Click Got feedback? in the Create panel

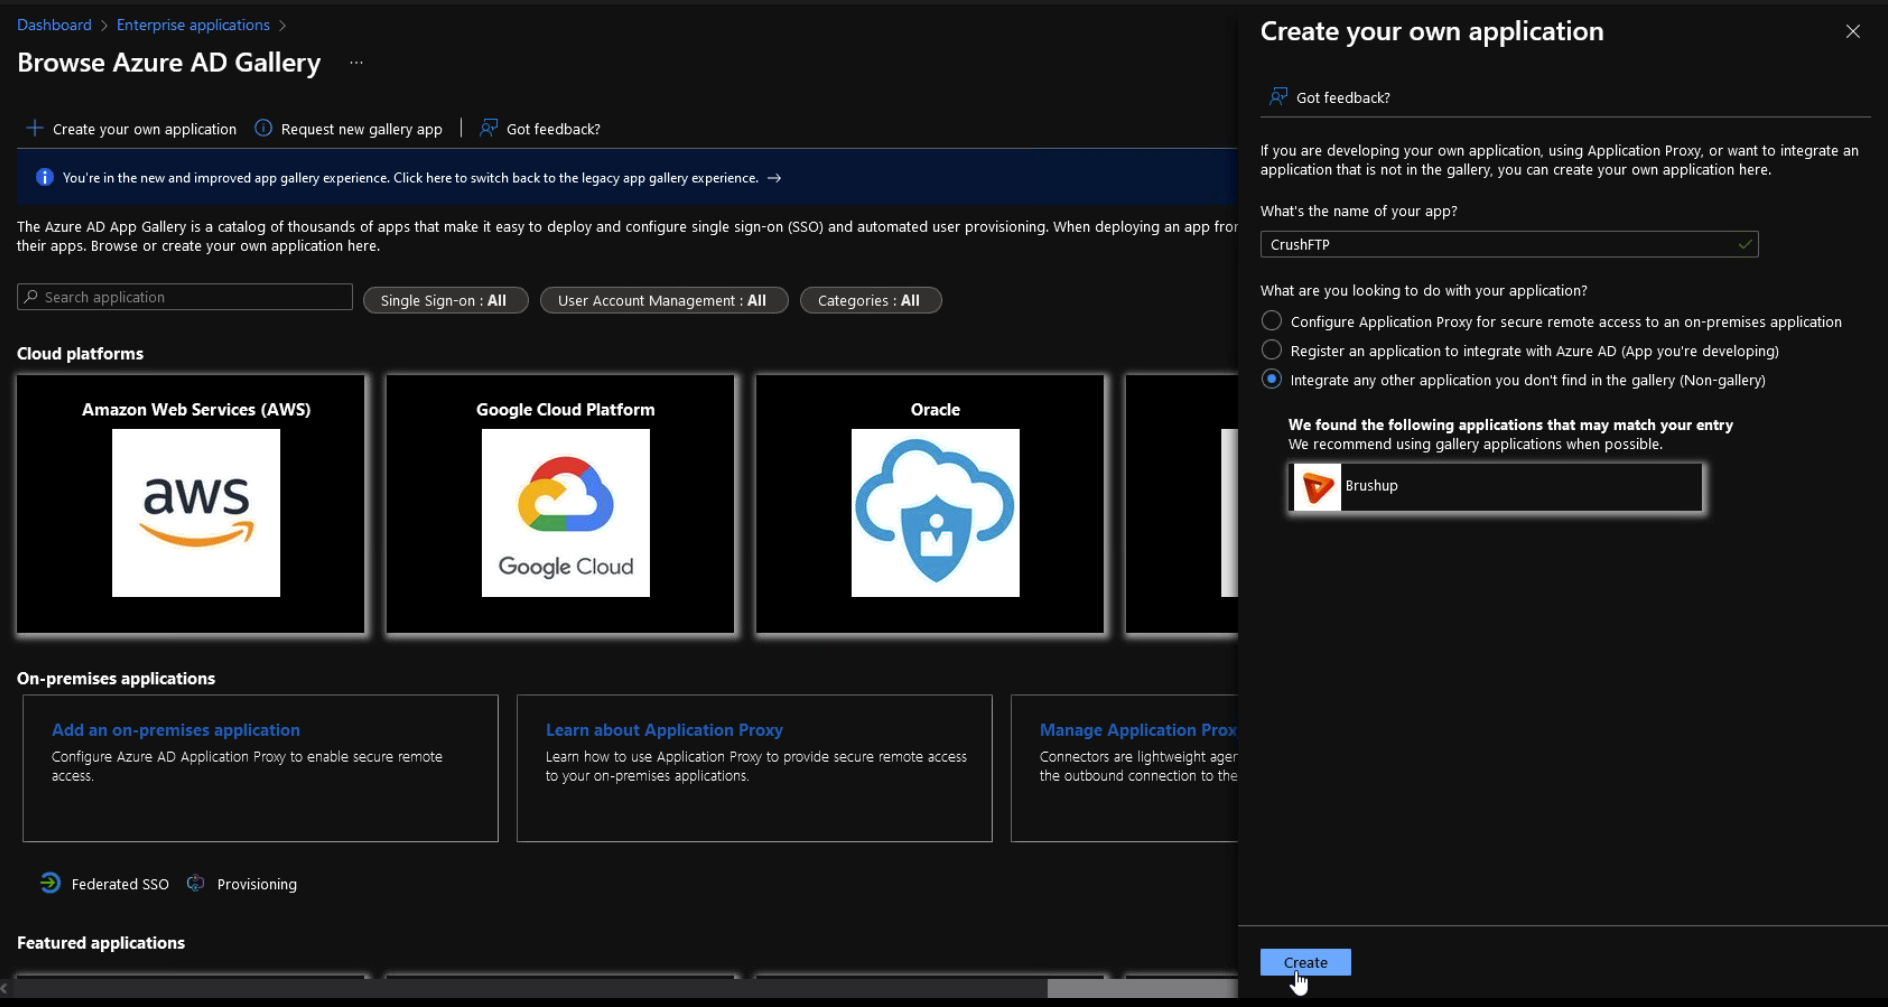click(x=1330, y=97)
